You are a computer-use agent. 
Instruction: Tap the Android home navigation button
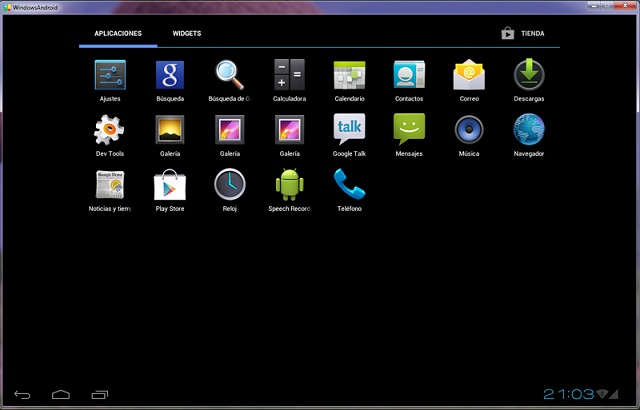coord(61,394)
